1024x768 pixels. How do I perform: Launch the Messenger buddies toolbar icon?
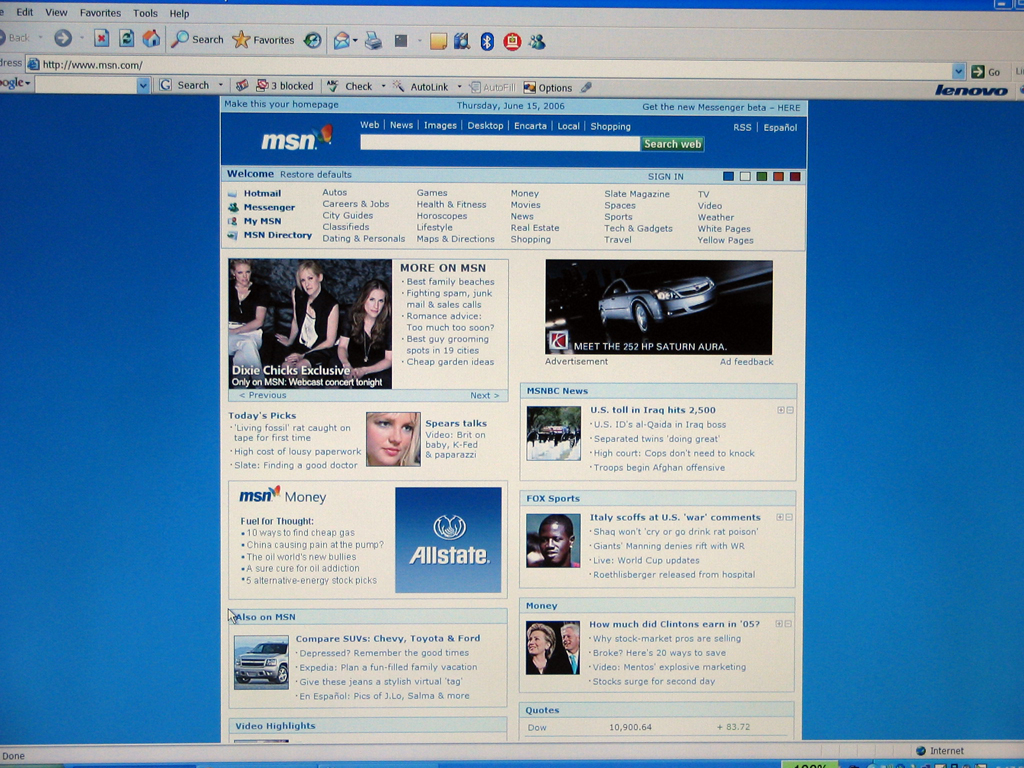[x=537, y=42]
